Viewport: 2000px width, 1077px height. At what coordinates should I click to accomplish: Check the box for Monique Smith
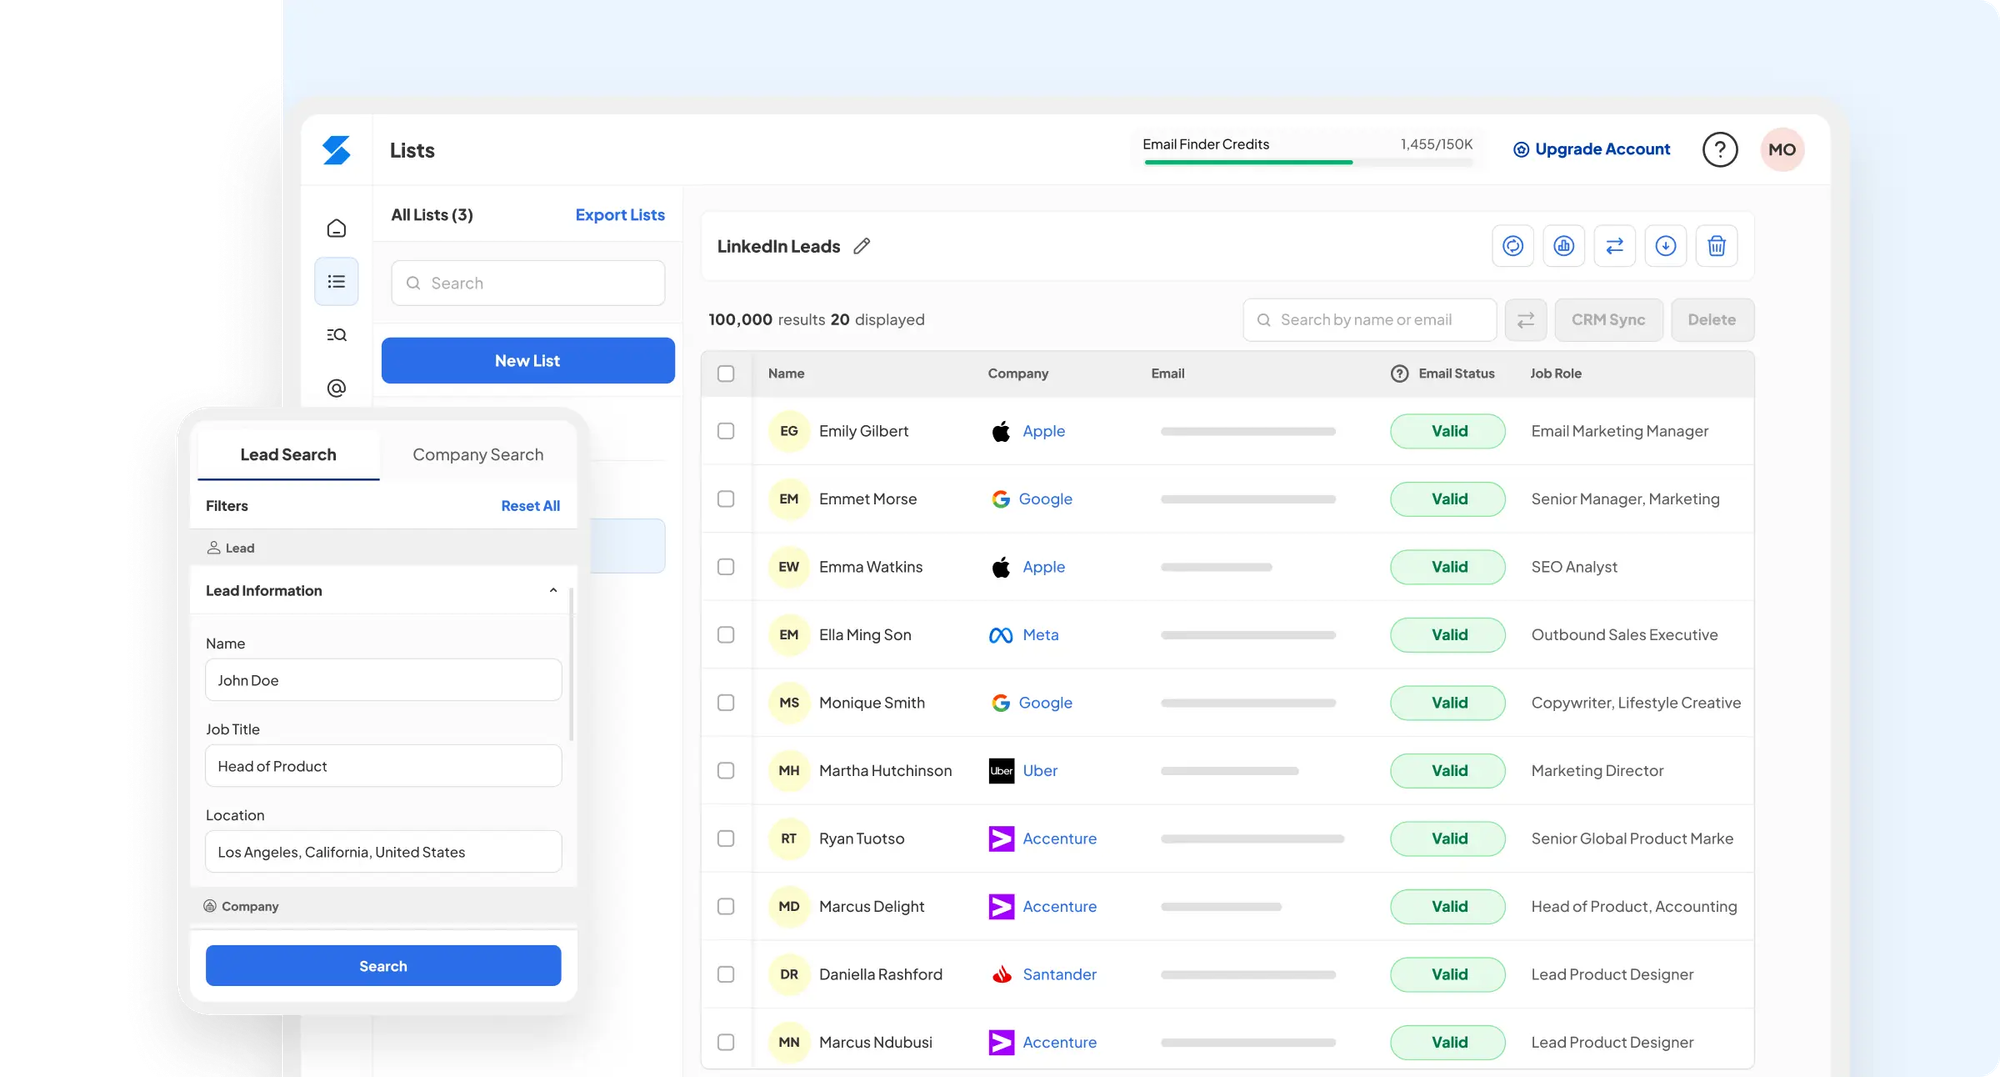click(726, 703)
